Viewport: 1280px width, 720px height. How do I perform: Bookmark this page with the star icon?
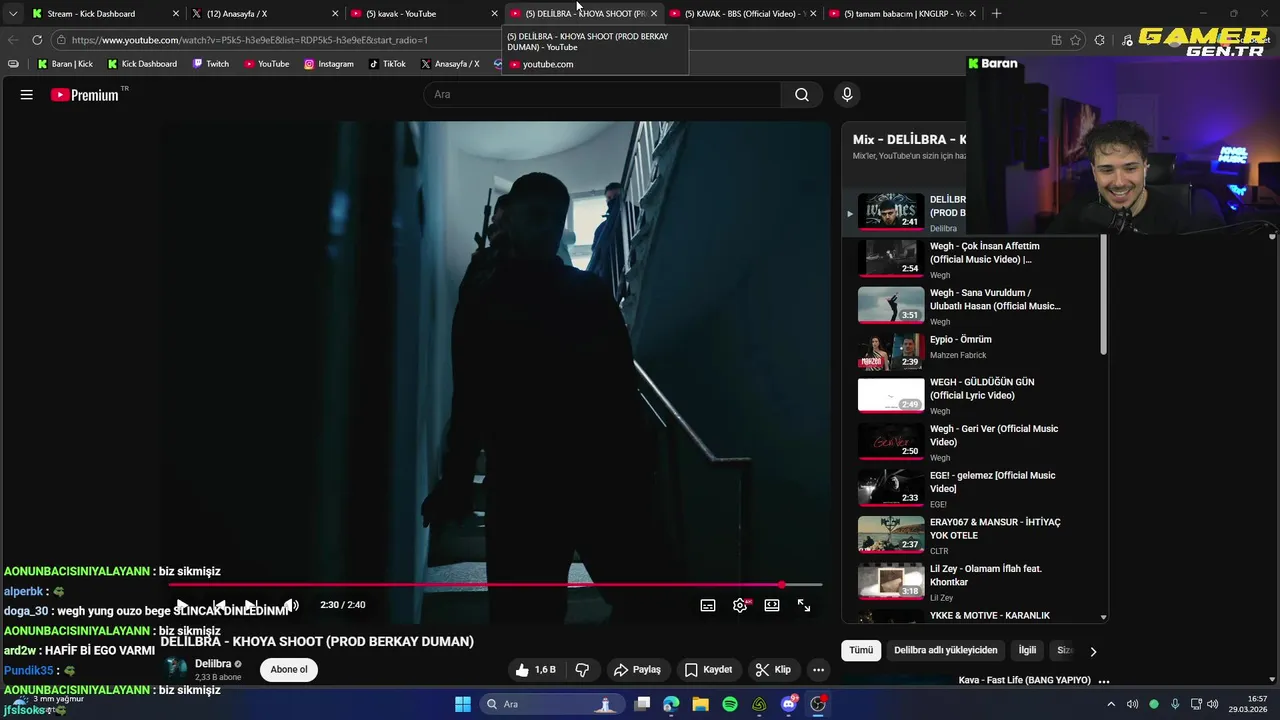click(x=1076, y=40)
